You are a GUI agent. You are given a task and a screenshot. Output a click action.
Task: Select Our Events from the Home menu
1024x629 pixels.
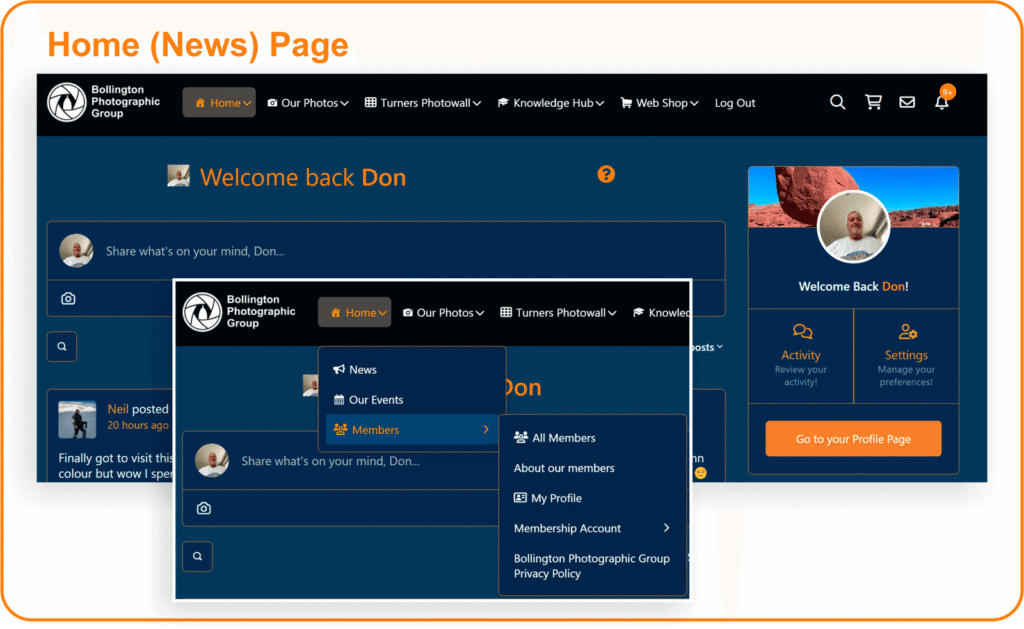(375, 400)
